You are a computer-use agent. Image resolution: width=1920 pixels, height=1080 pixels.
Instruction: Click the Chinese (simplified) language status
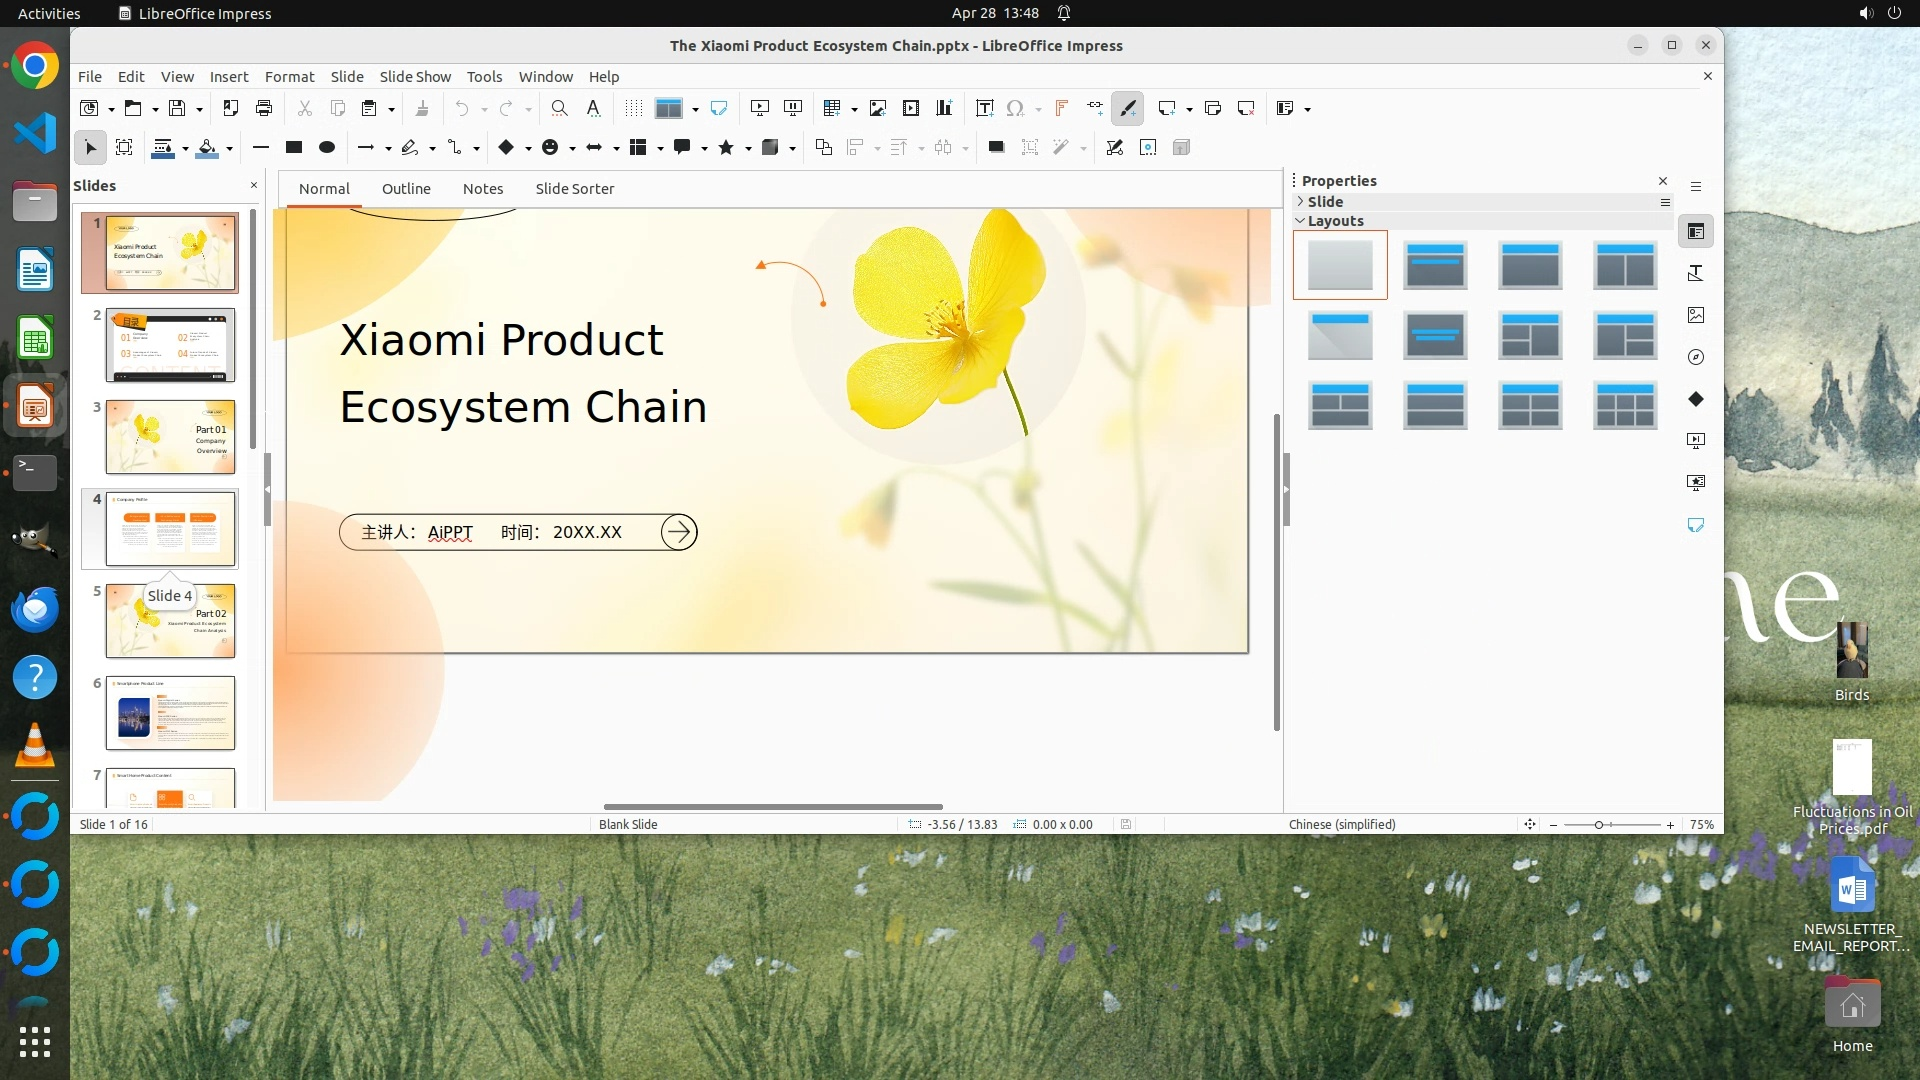(x=1342, y=824)
